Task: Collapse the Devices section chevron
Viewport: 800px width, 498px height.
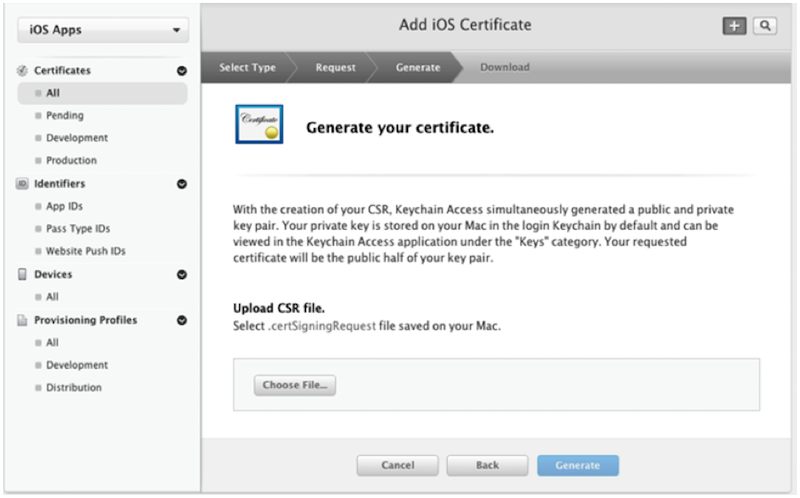Action: tap(182, 274)
